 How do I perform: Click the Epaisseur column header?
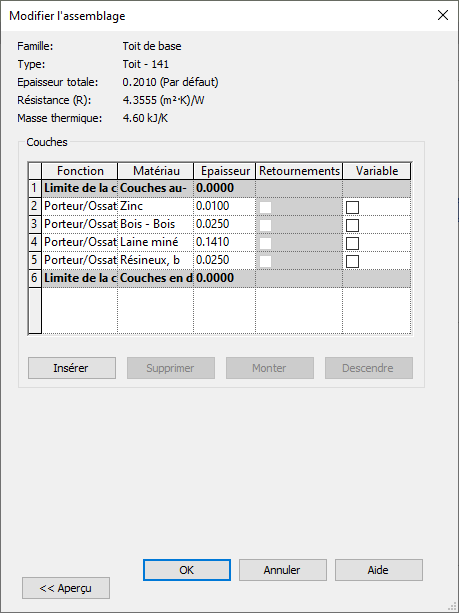click(x=224, y=171)
